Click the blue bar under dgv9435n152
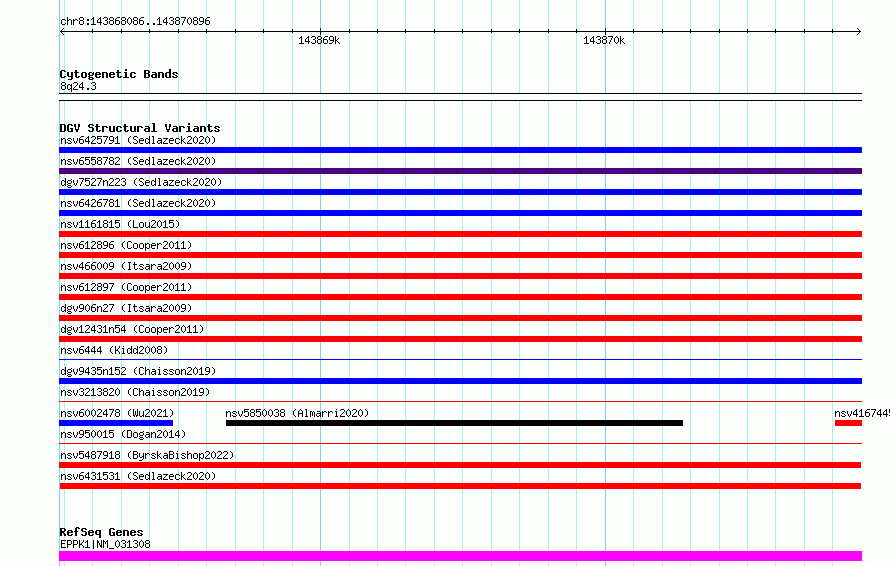This screenshot has height=566, width=890. pyautogui.click(x=460, y=381)
